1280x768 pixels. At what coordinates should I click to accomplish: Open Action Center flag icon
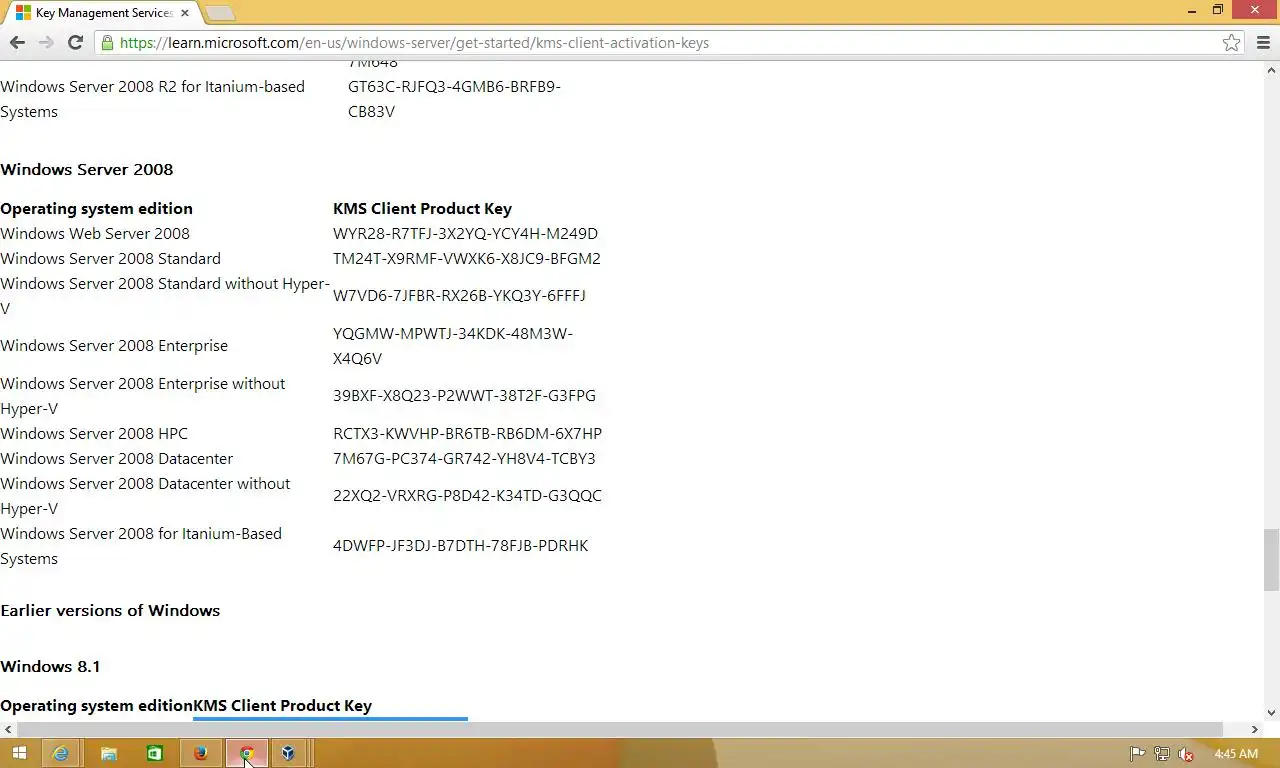click(1137, 754)
